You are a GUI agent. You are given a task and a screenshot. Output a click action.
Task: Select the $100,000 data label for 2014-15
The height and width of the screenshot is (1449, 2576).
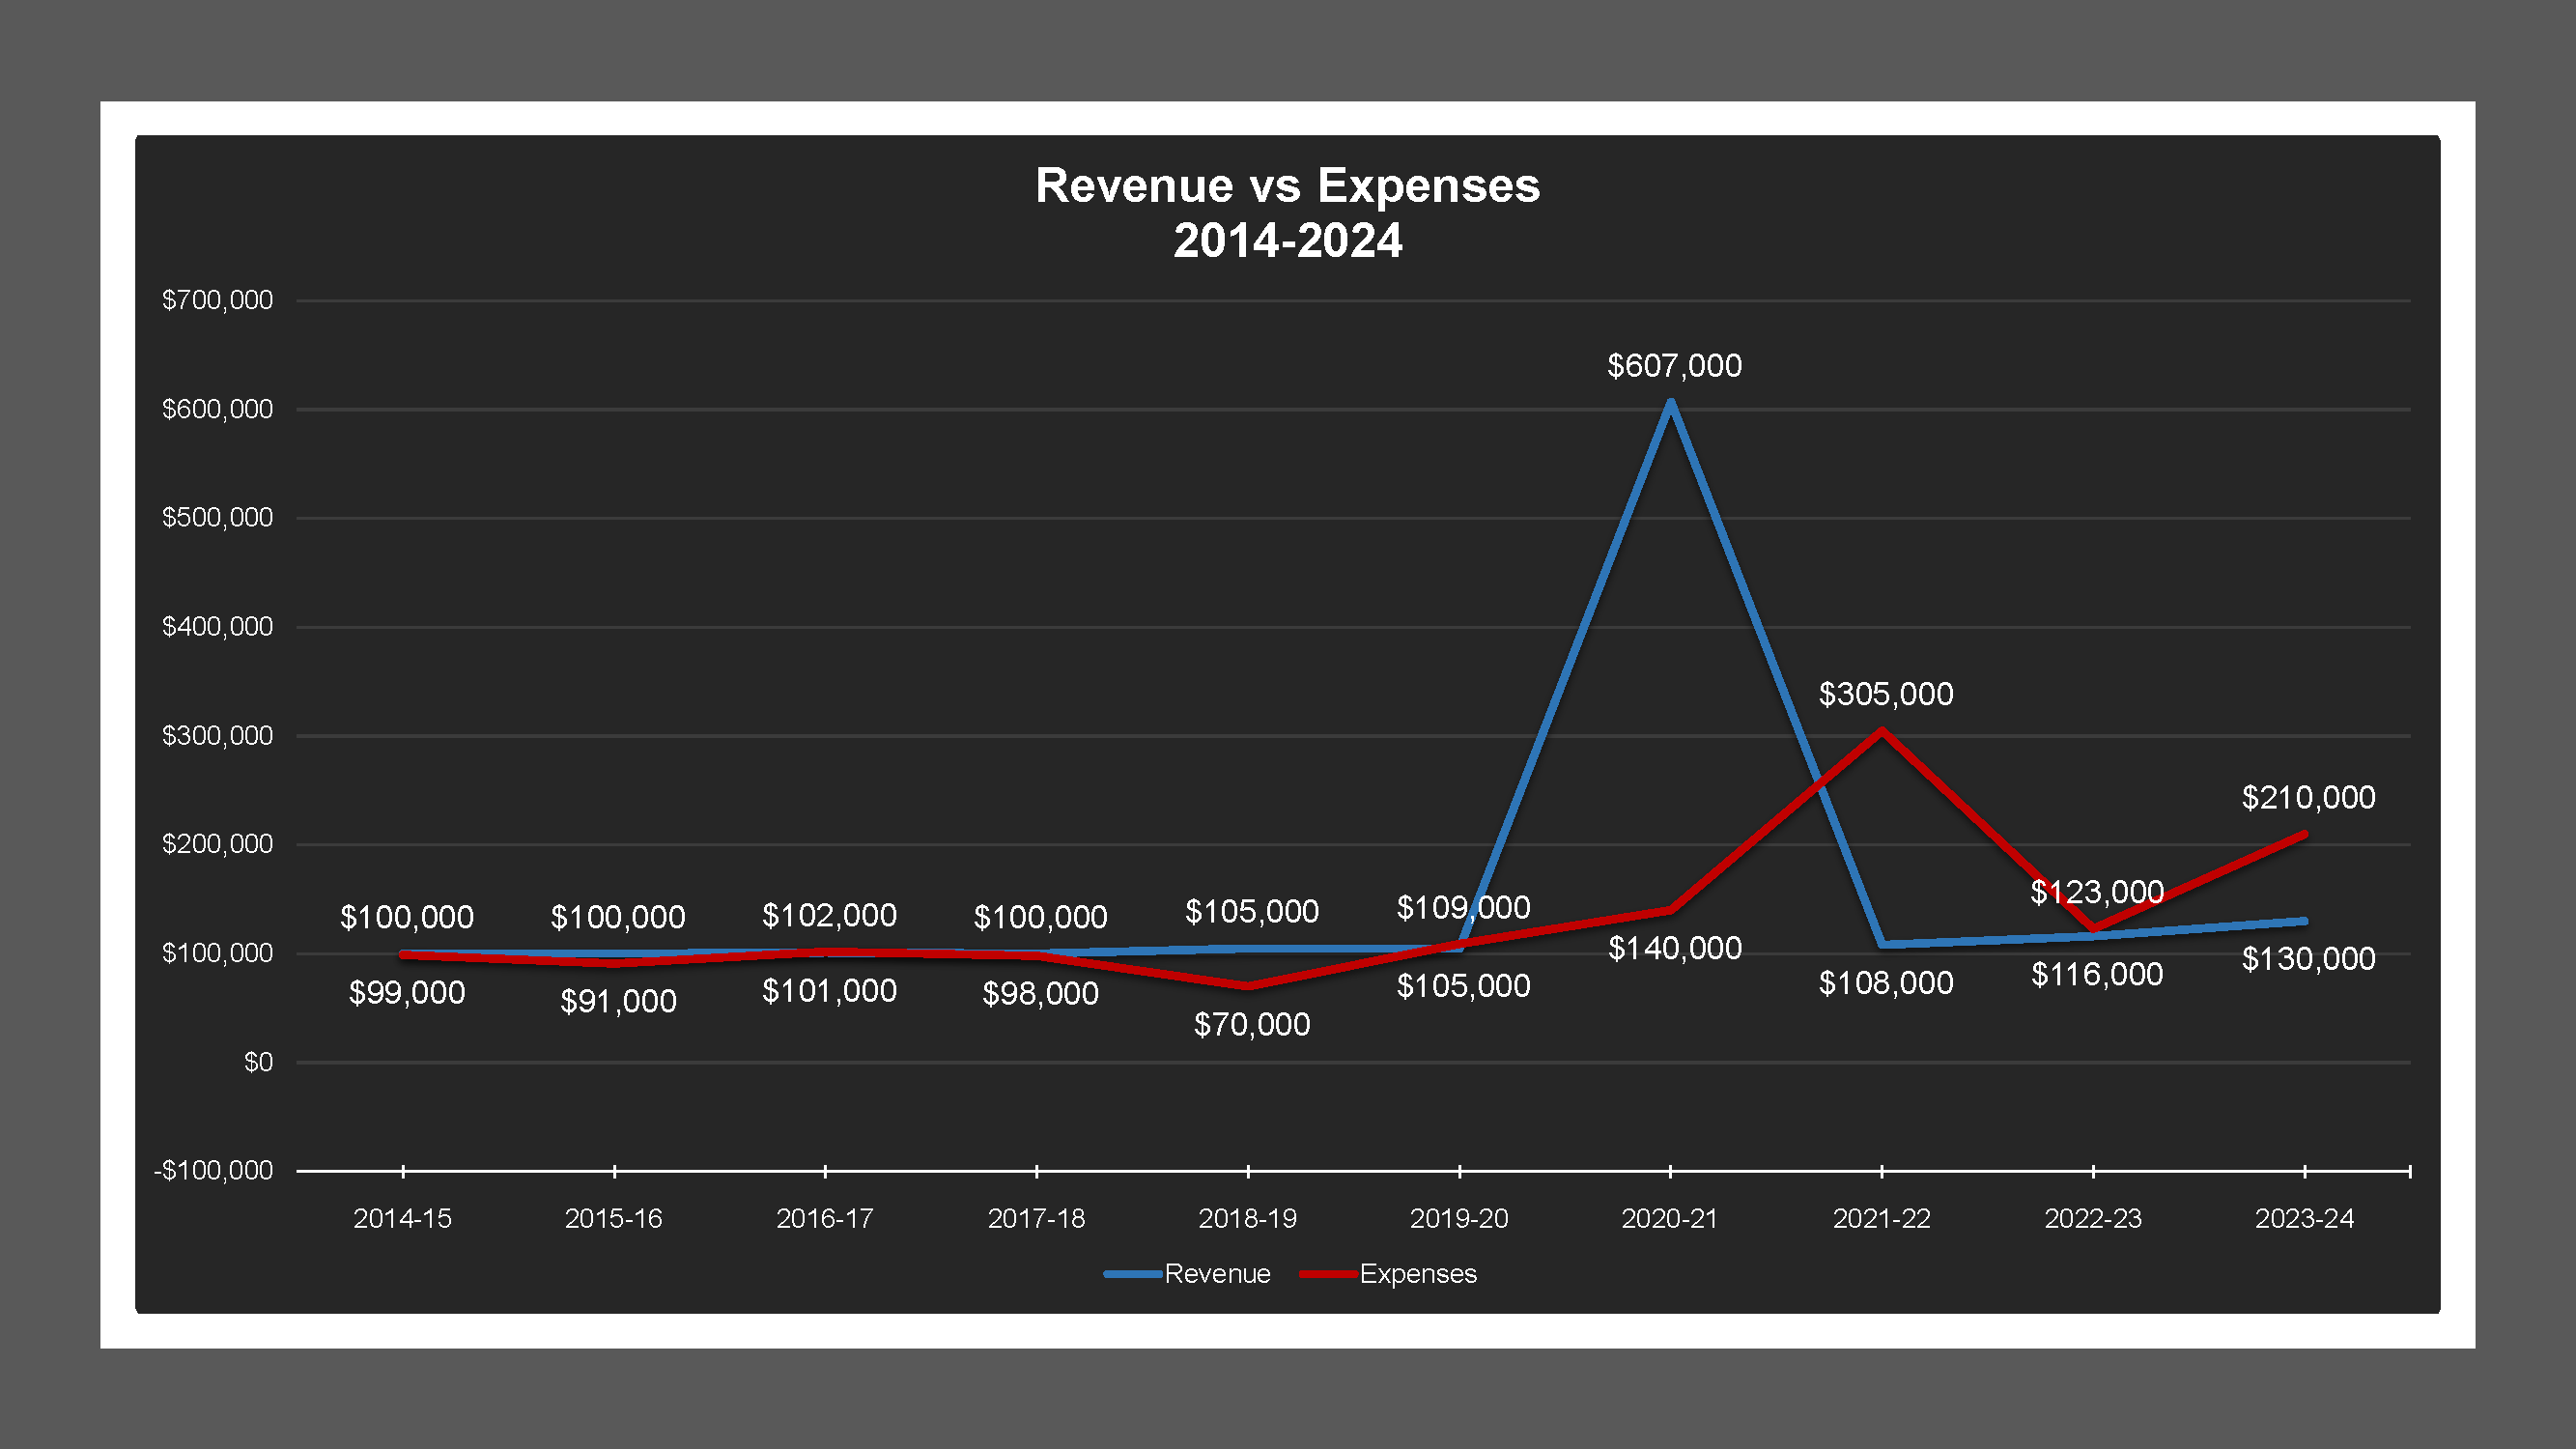point(407,917)
